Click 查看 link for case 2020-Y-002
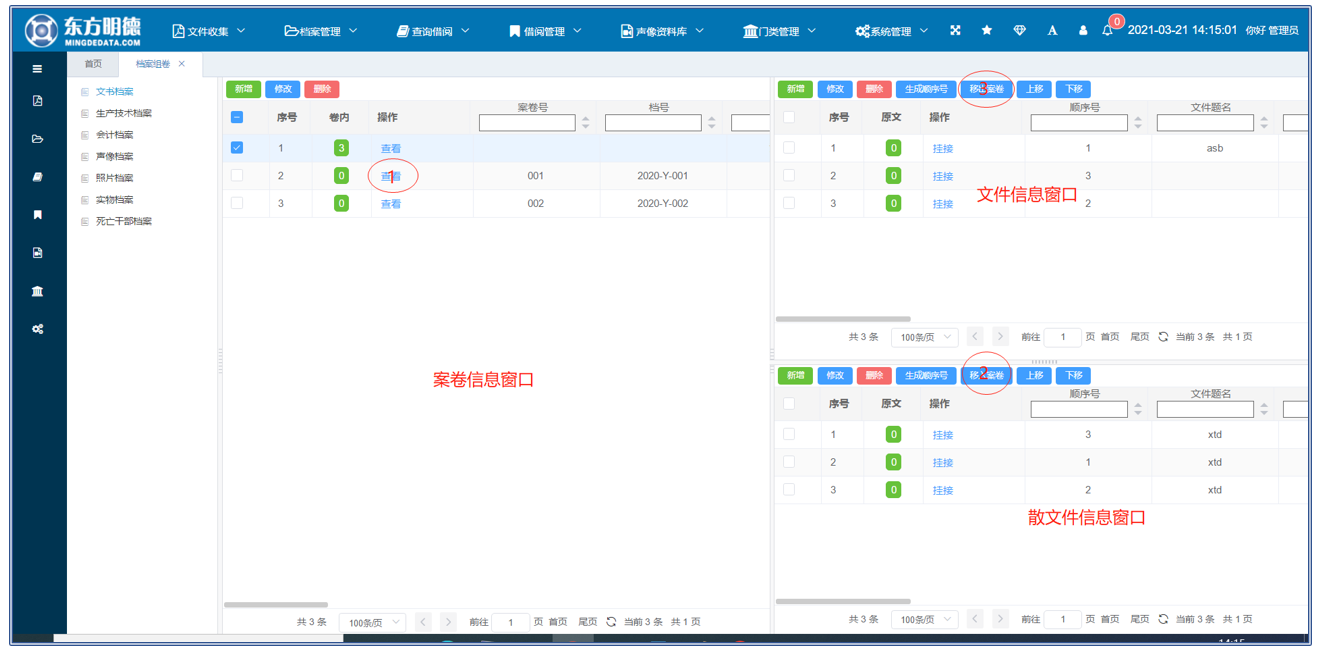Viewport: 1323px width, 657px height. (x=390, y=204)
